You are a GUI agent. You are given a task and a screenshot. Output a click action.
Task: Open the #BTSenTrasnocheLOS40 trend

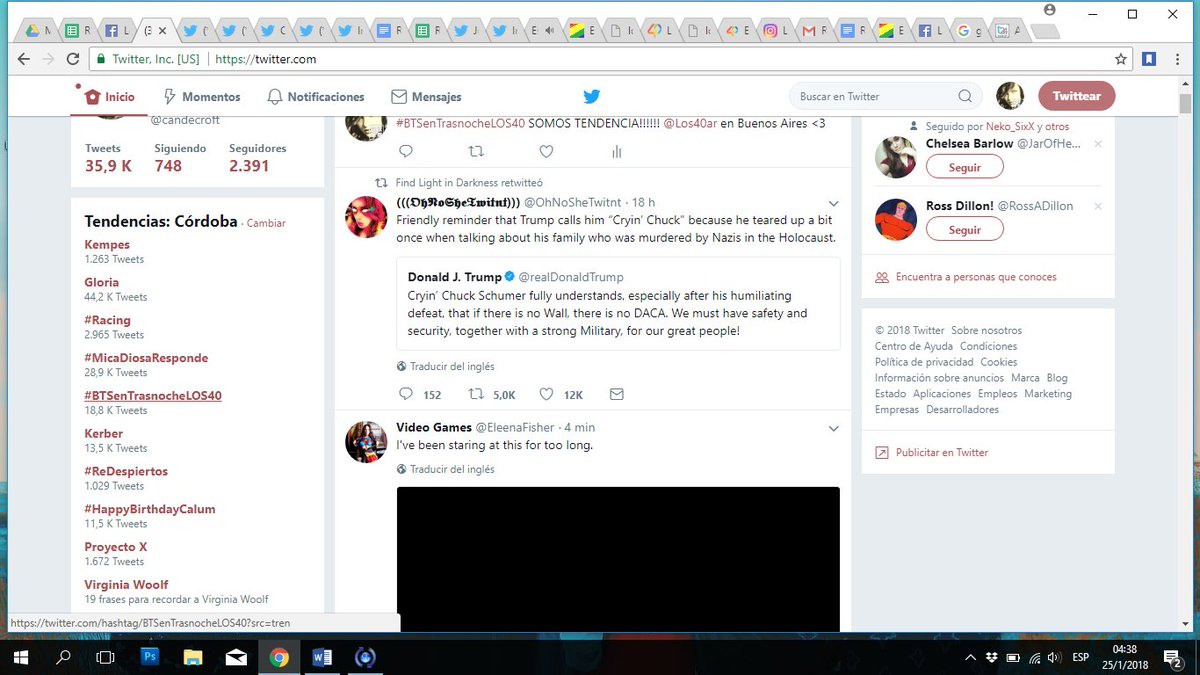(153, 395)
